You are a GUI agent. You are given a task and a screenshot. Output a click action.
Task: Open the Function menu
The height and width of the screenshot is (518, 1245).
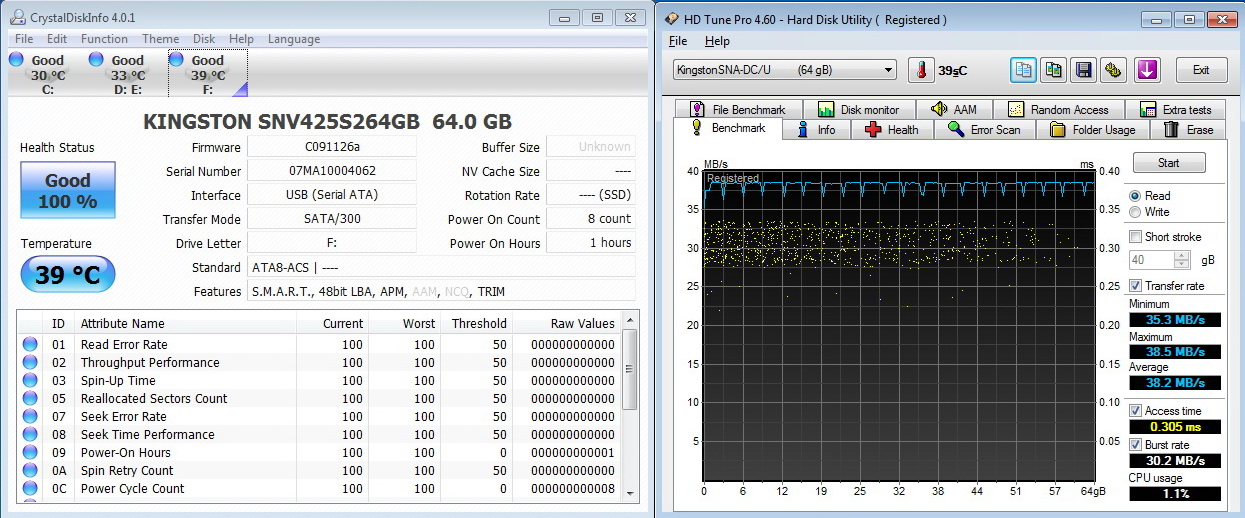104,39
